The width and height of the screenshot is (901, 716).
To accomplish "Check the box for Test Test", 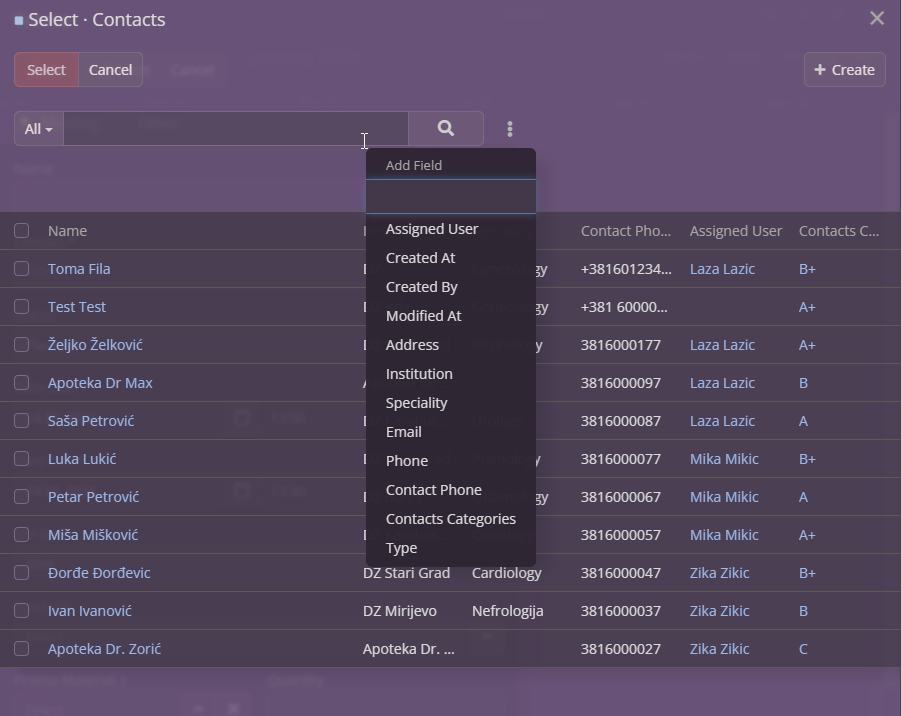I will (21, 307).
